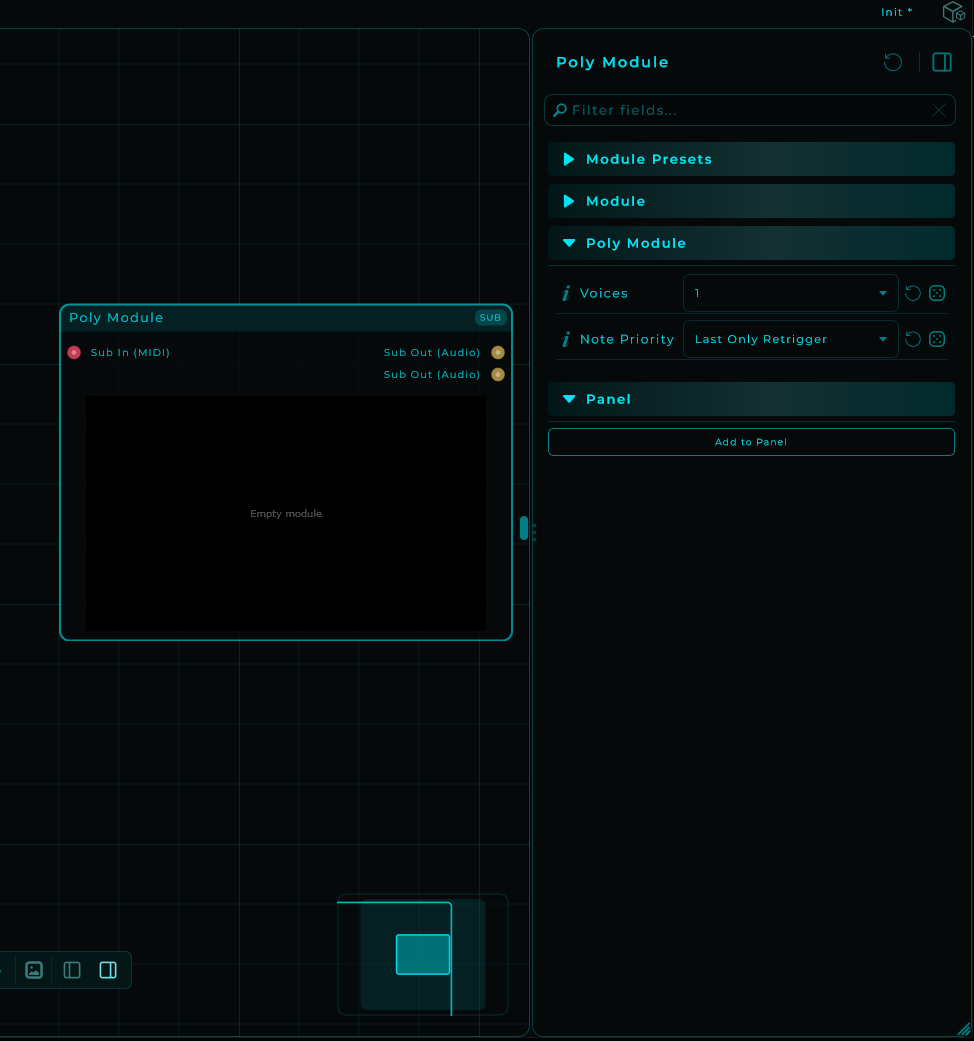Randomize the Voices value
The height and width of the screenshot is (1041, 974).
coord(937,293)
